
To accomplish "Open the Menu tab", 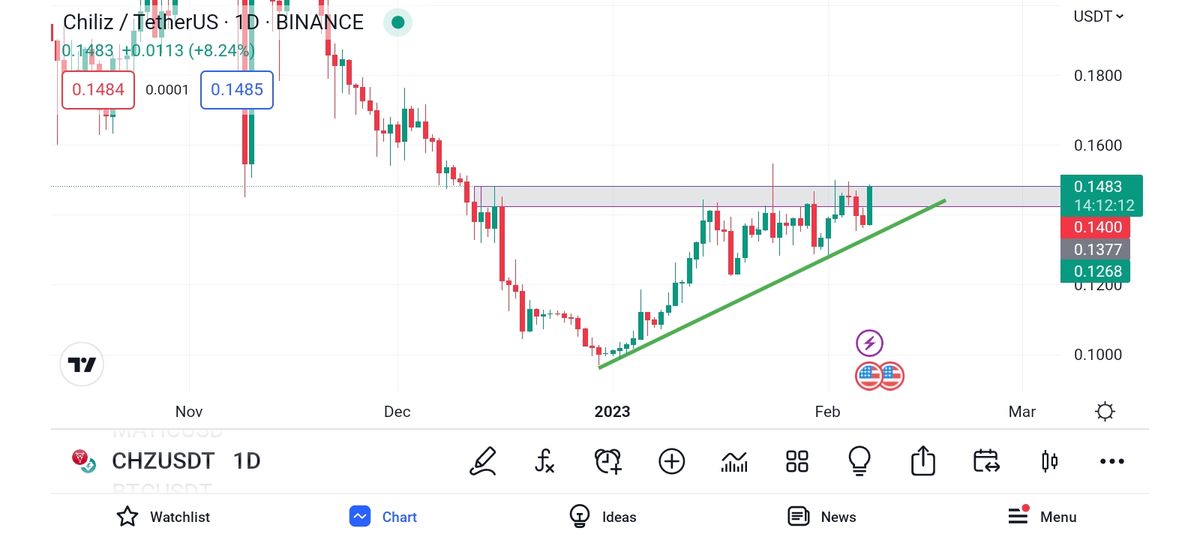I will tap(1042, 517).
